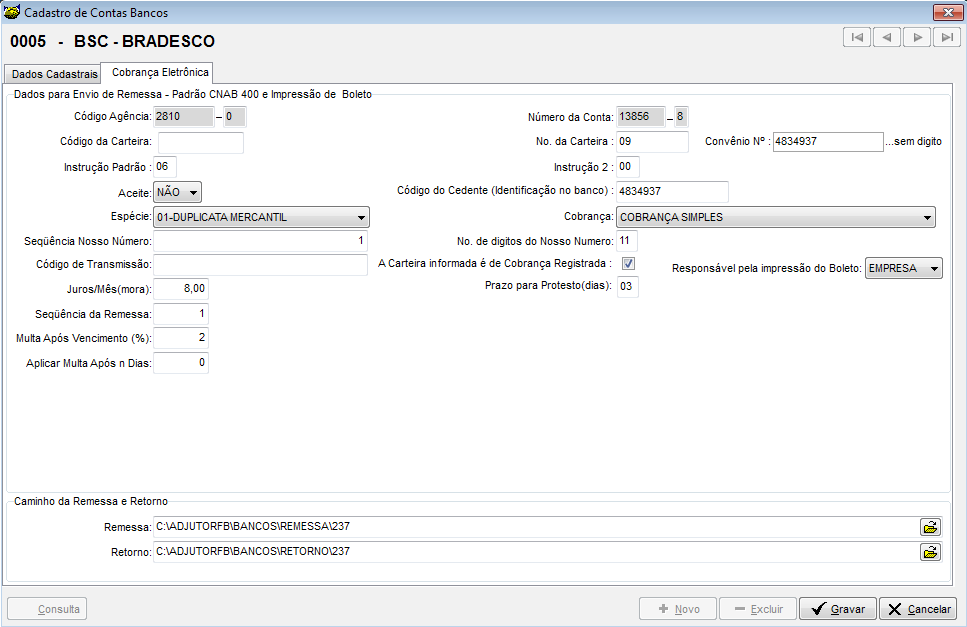Click the '0005 - BSC - BRADESCO' heading
This screenshot has height=627, width=967.
tap(112, 41)
